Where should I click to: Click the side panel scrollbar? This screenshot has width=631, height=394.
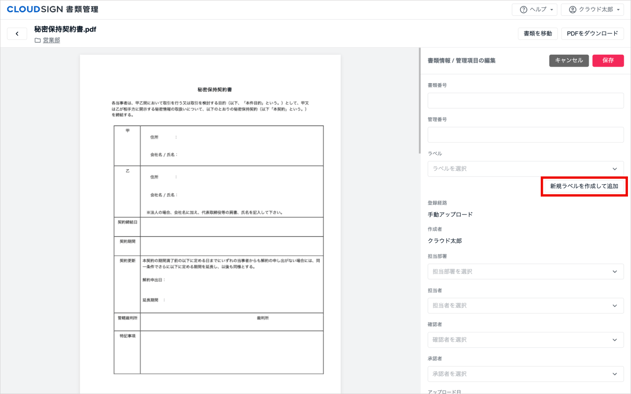click(x=420, y=101)
